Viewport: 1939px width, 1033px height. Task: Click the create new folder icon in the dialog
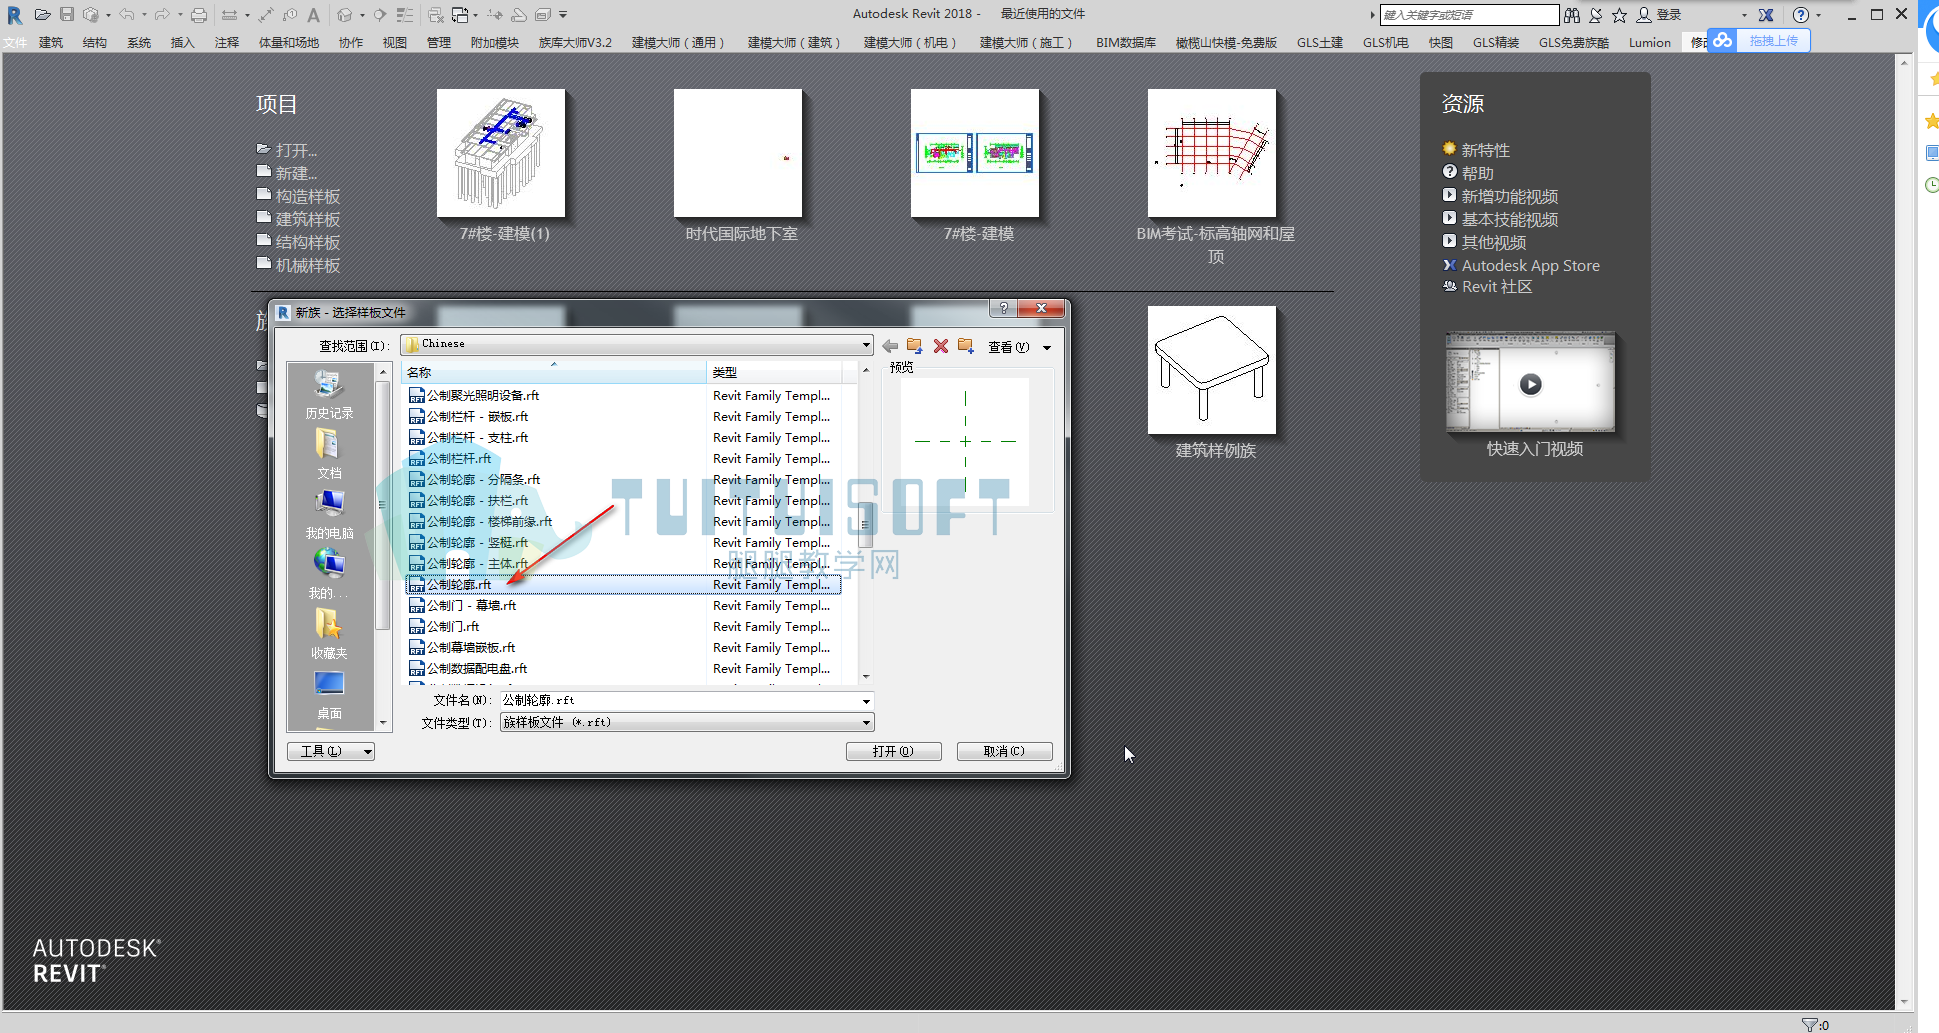(x=965, y=346)
